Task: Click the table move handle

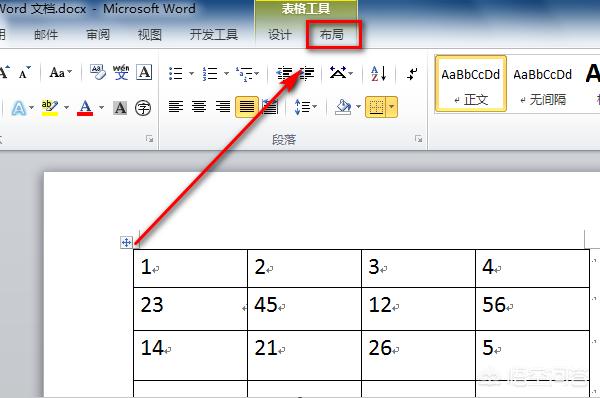Action: (126, 242)
